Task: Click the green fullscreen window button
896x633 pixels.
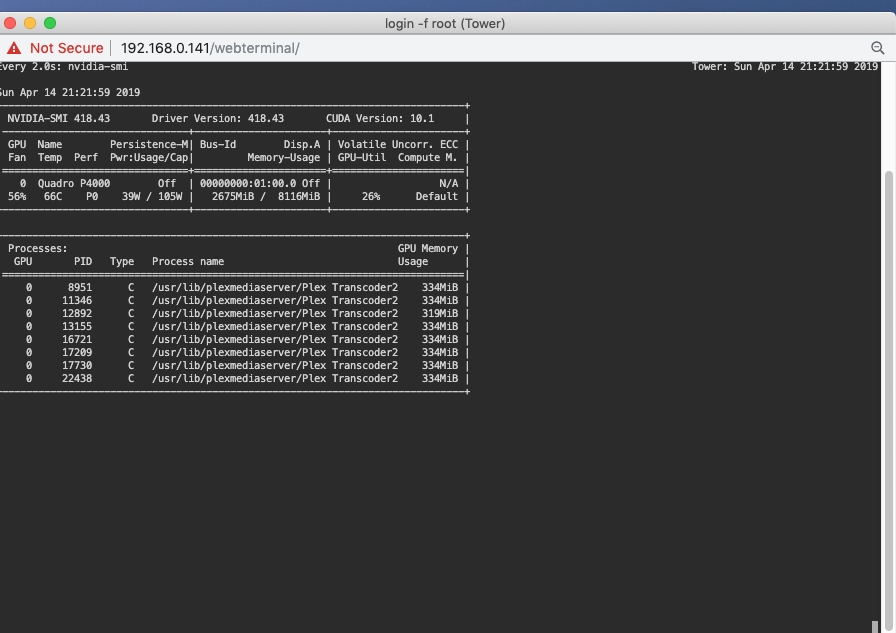Action: point(50,23)
